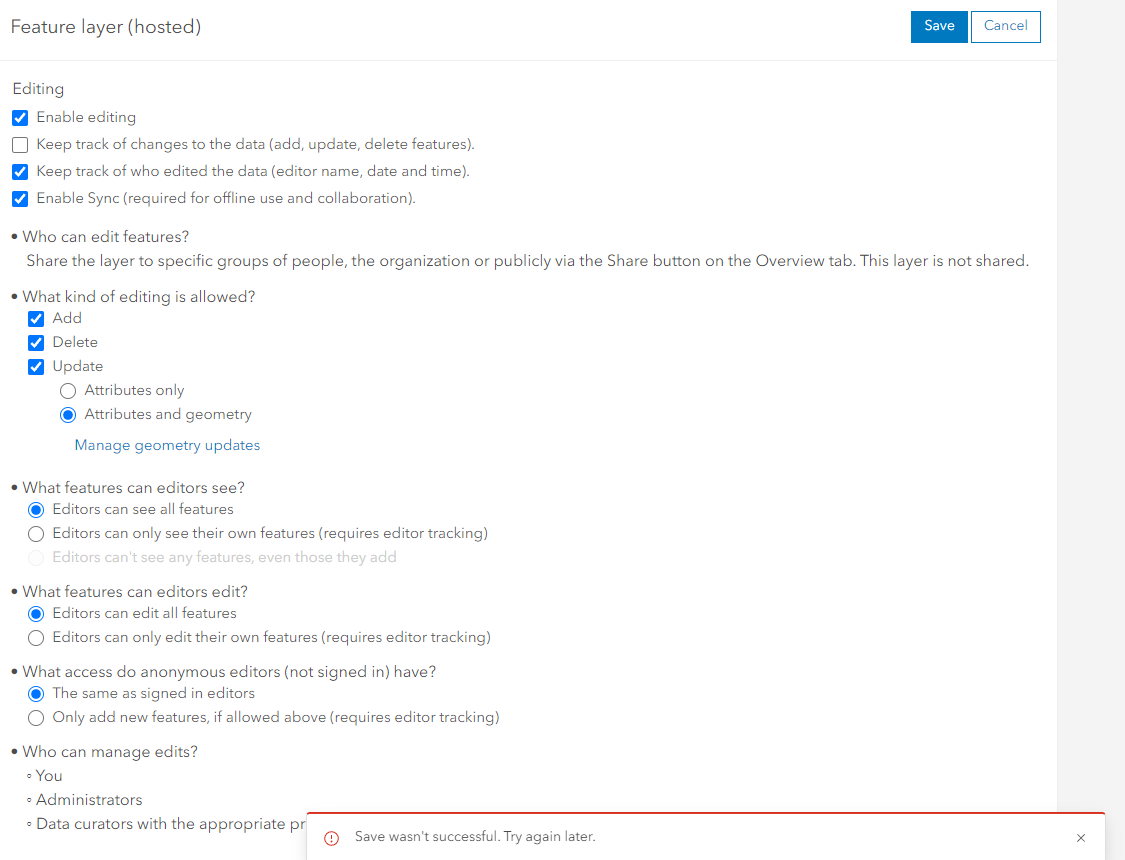Screen dimensions: 1125x860
Task: Toggle the Update editing checkbox
Action: 36,367
